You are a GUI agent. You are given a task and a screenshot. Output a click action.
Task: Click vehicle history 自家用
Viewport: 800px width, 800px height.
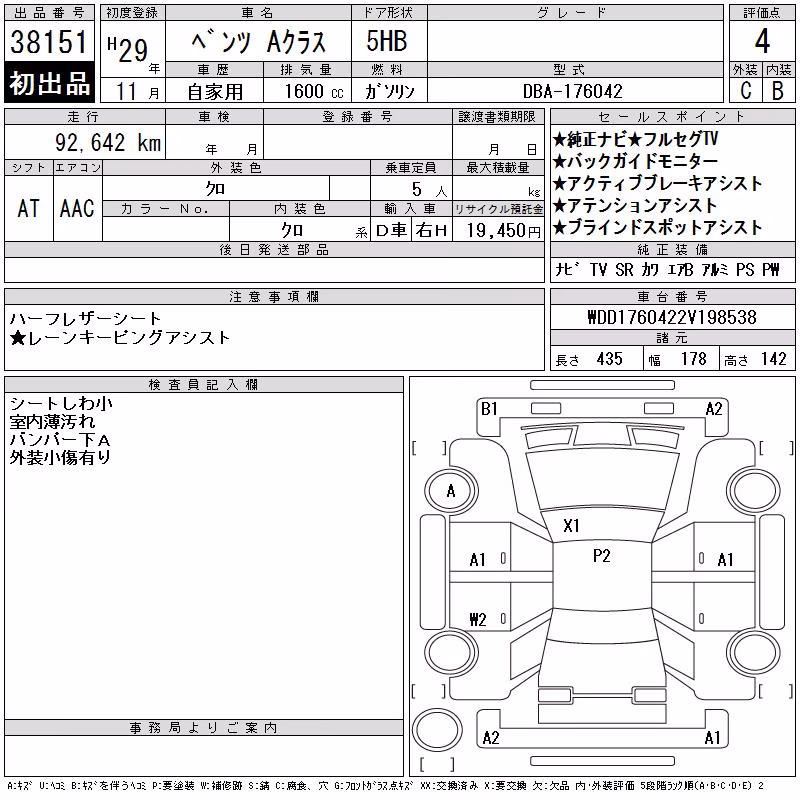(215, 92)
